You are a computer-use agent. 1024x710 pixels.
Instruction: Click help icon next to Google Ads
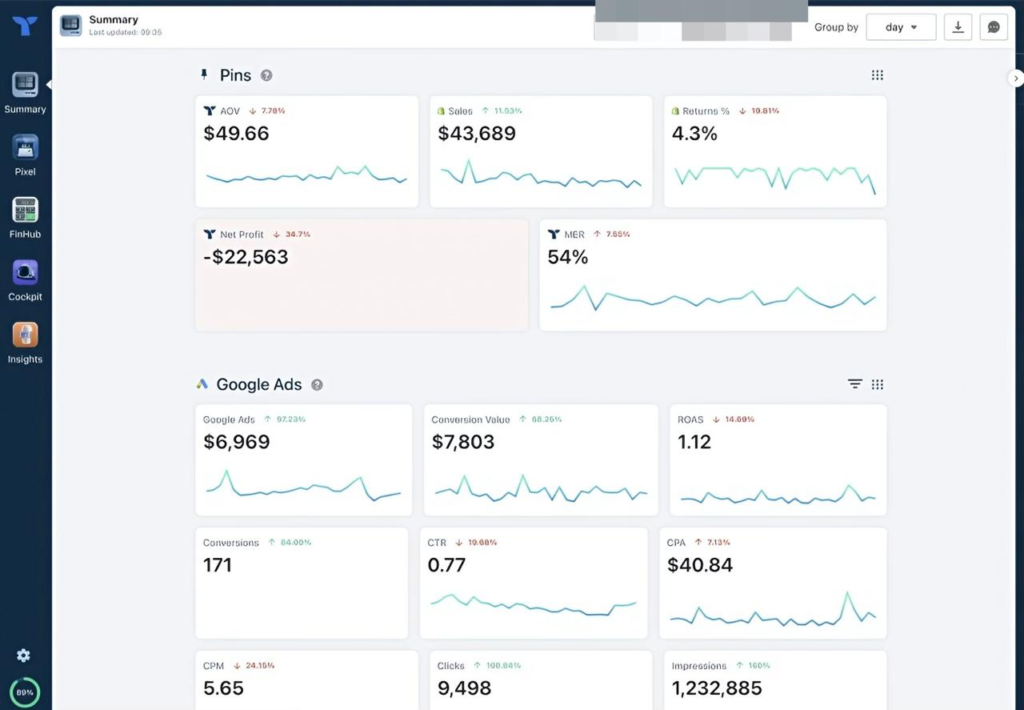tap(317, 384)
